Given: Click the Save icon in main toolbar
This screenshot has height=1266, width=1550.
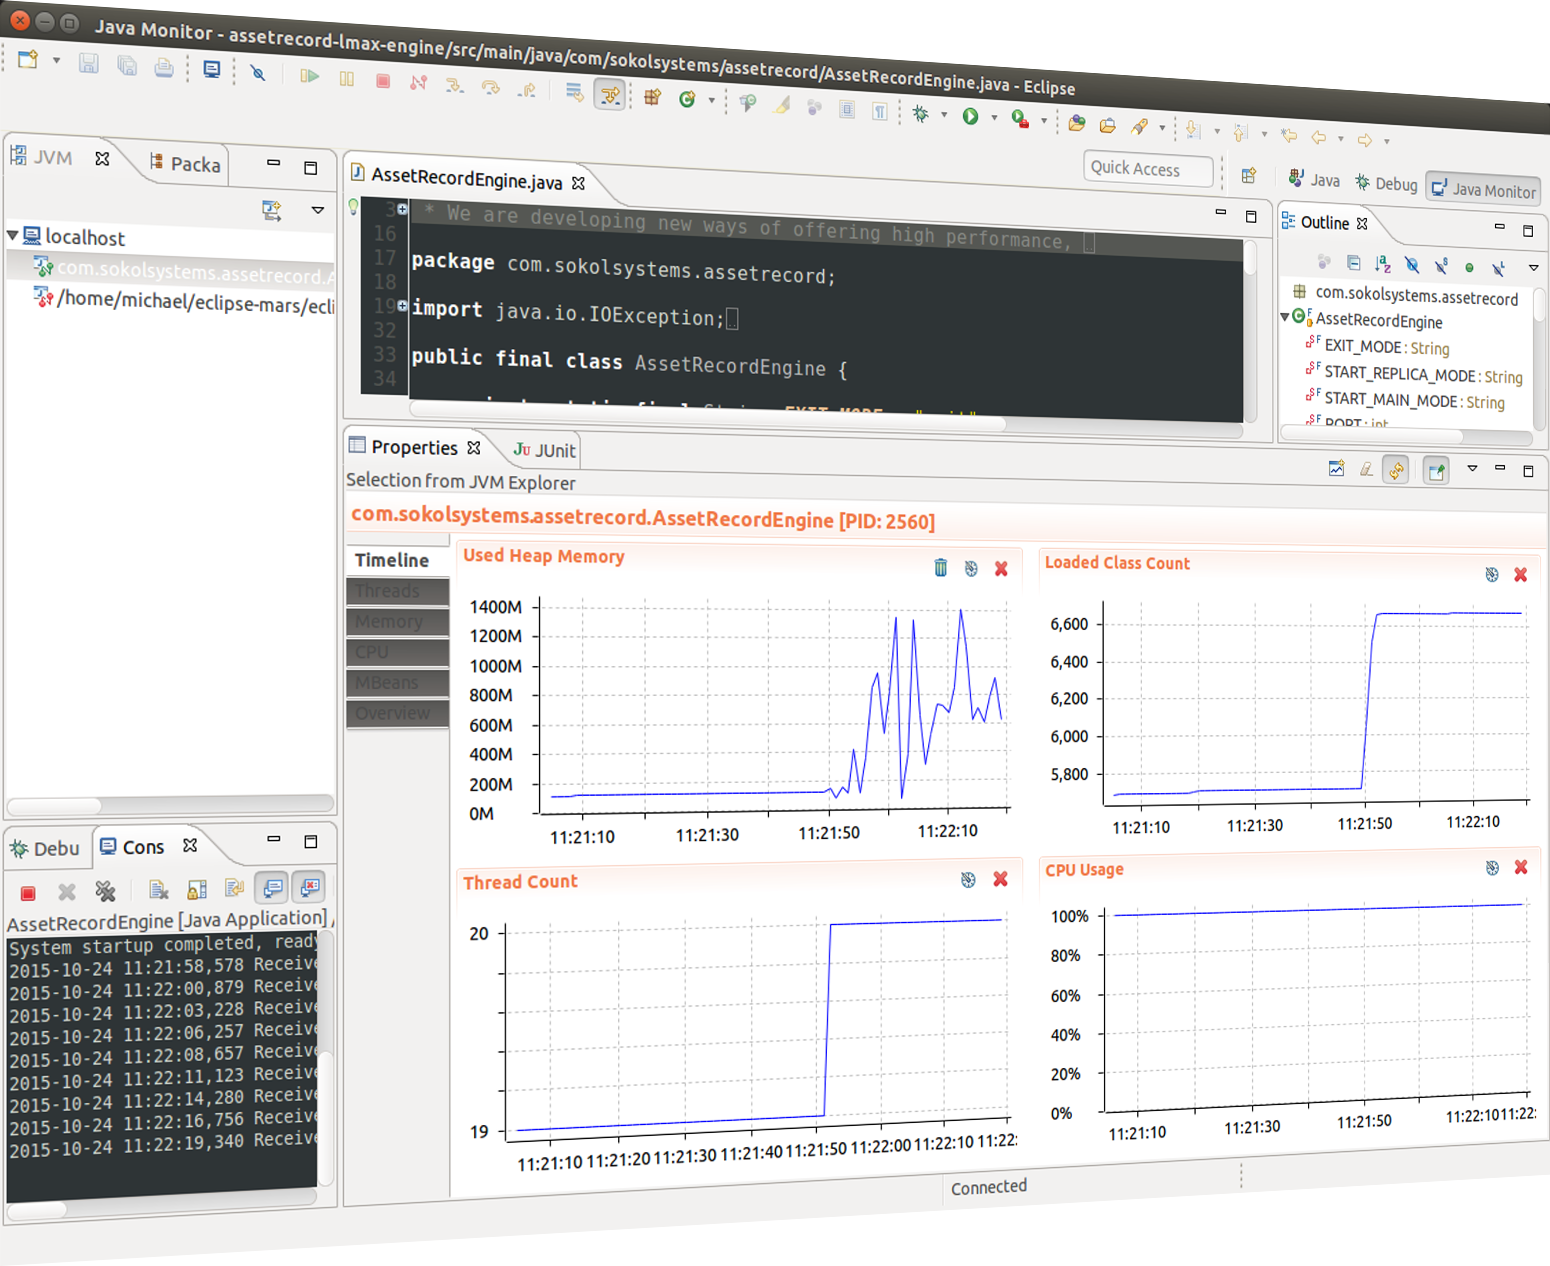Looking at the screenshot, I should (x=89, y=64).
